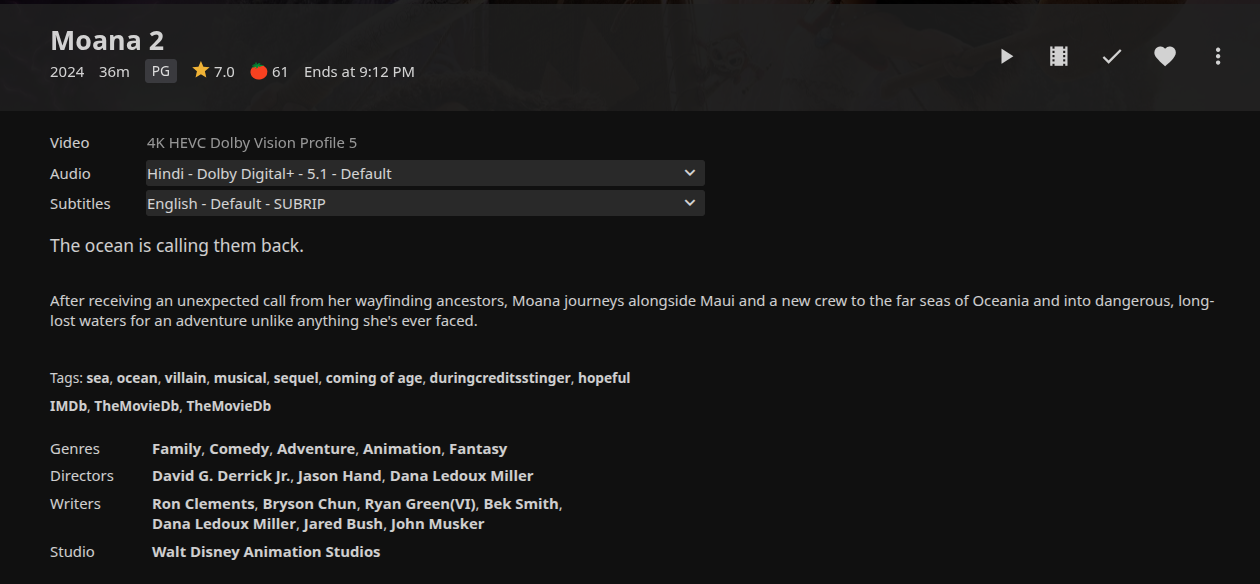Open writer Jared Bush's page

tap(343, 524)
